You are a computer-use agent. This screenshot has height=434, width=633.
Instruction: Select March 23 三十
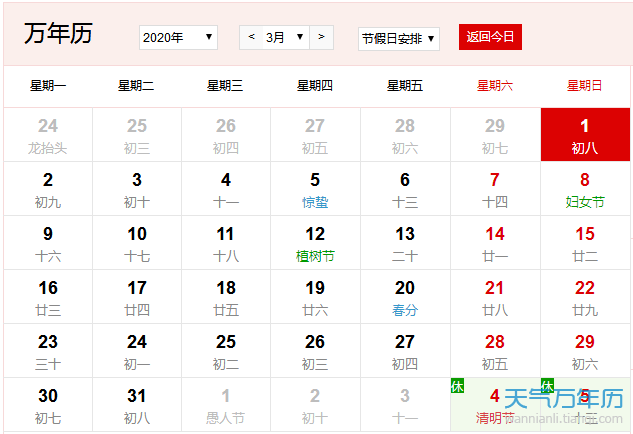tap(48, 351)
